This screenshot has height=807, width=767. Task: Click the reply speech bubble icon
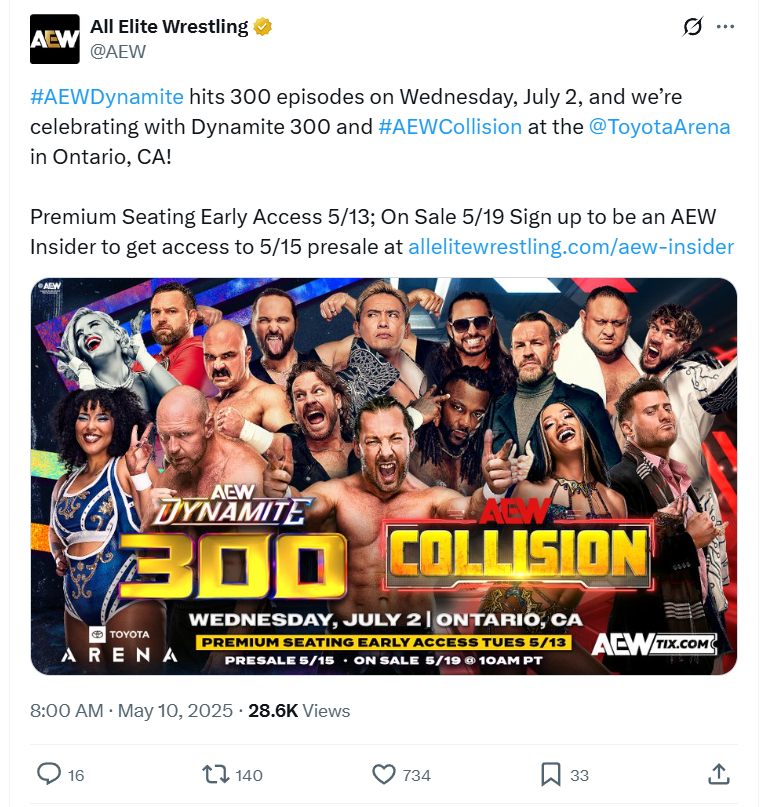49,774
